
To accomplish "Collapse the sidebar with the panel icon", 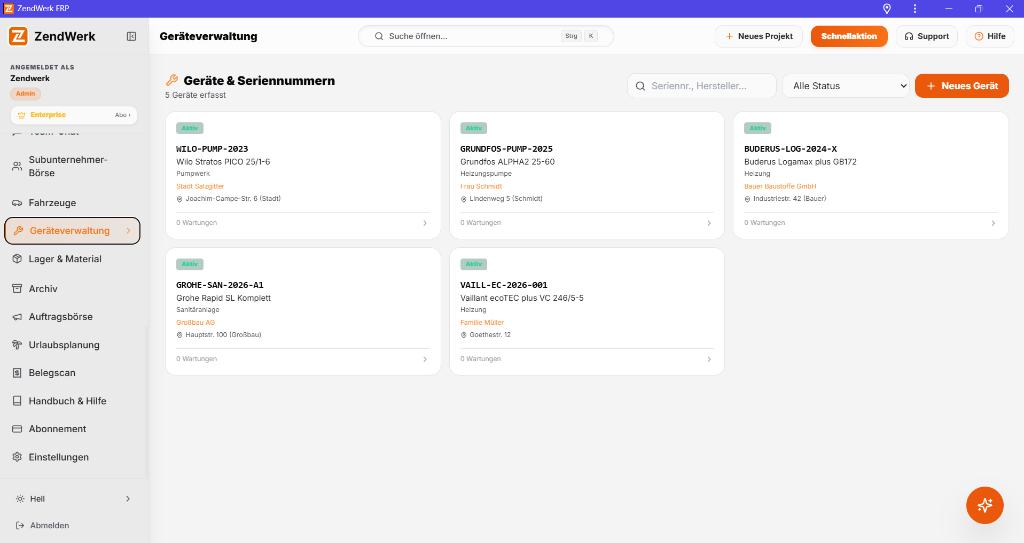I will click(x=131, y=37).
